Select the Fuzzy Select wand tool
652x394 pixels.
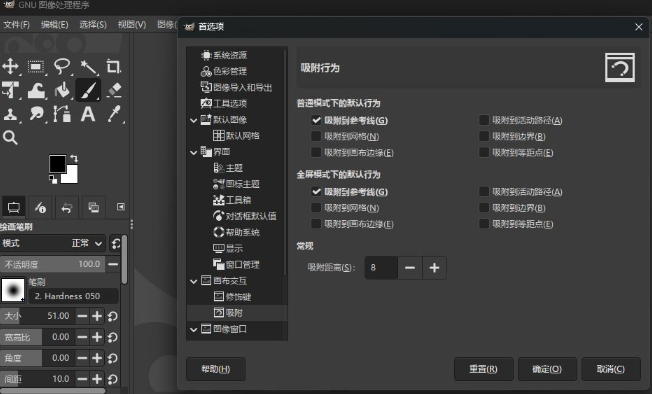(x=88, y=66)
